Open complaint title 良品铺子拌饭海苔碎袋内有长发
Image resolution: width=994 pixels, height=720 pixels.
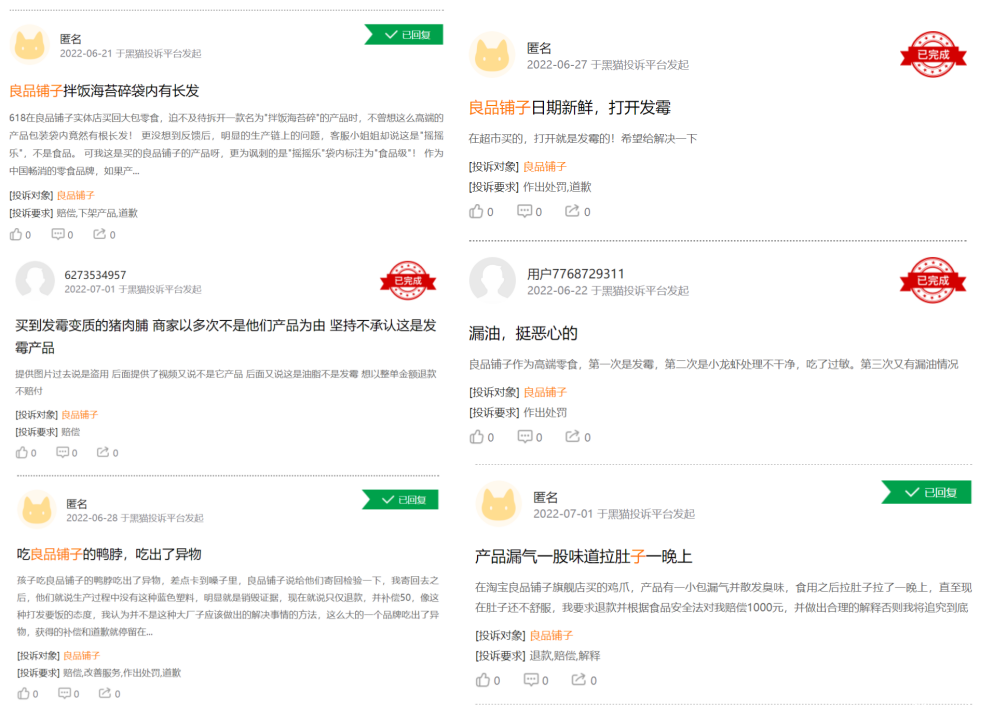(x=104, y=91)
